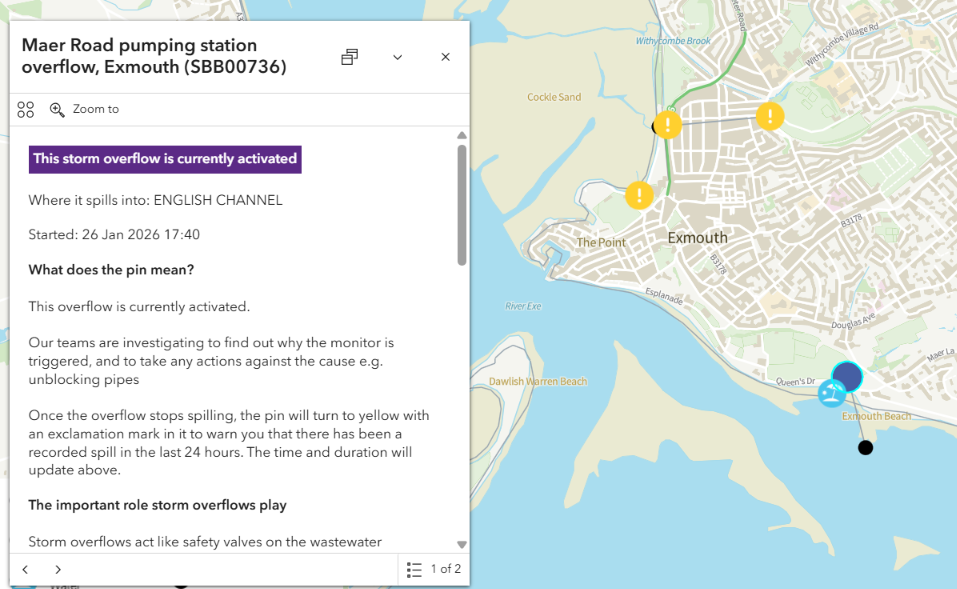Click the popup title Maer Road pumping station
Viewport: 957px width, 589px height.
click(x=154, y=56)
